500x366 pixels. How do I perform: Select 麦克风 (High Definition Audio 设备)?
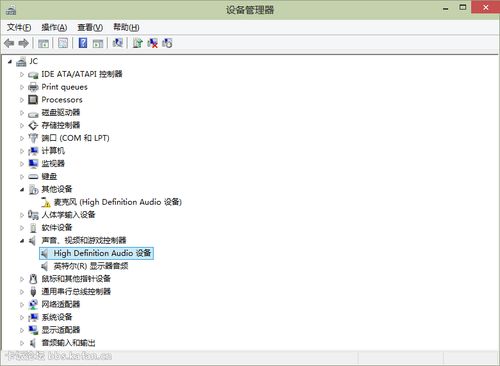(118, 202)
